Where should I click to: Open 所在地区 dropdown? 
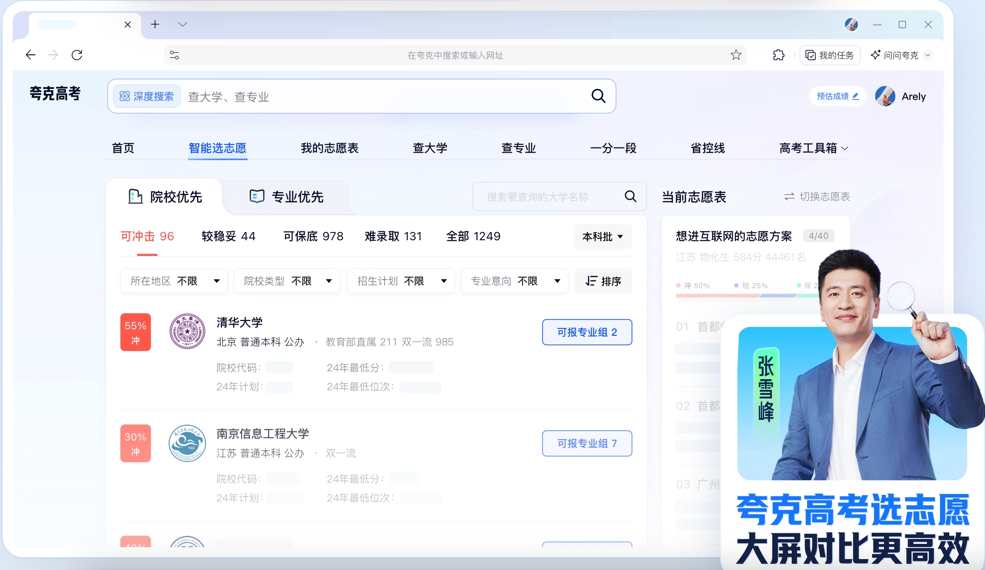coord(175,281)
